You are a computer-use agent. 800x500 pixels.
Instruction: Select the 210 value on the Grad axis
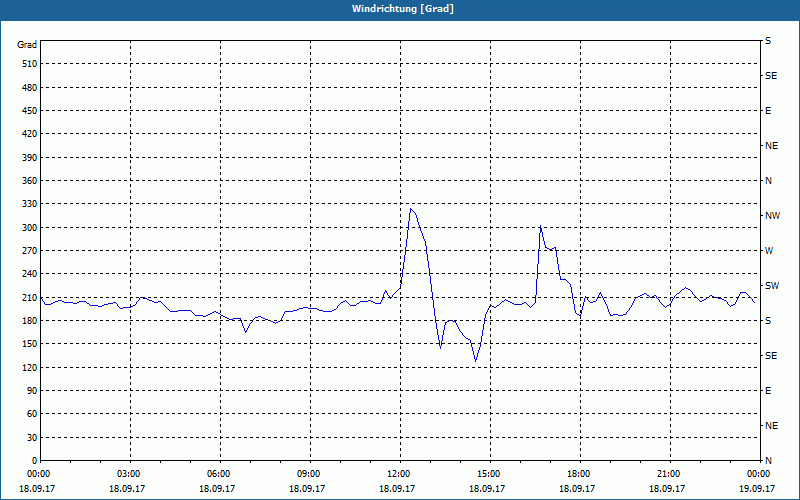point(30,297)
